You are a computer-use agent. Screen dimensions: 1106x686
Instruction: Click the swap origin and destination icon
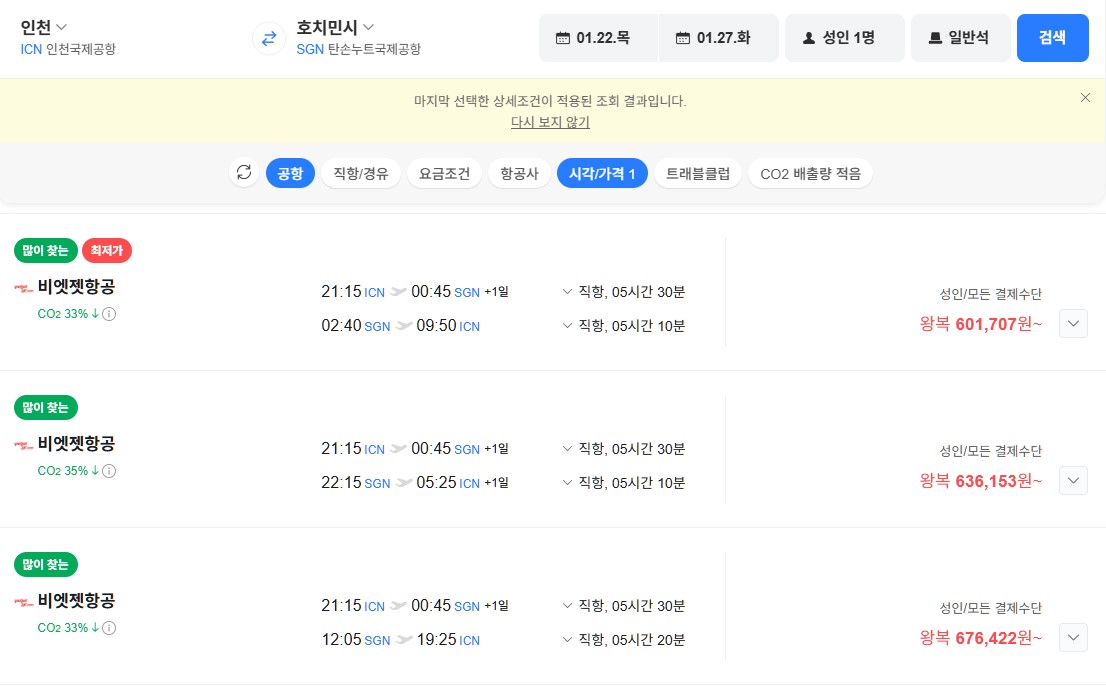tap(268, 39)
